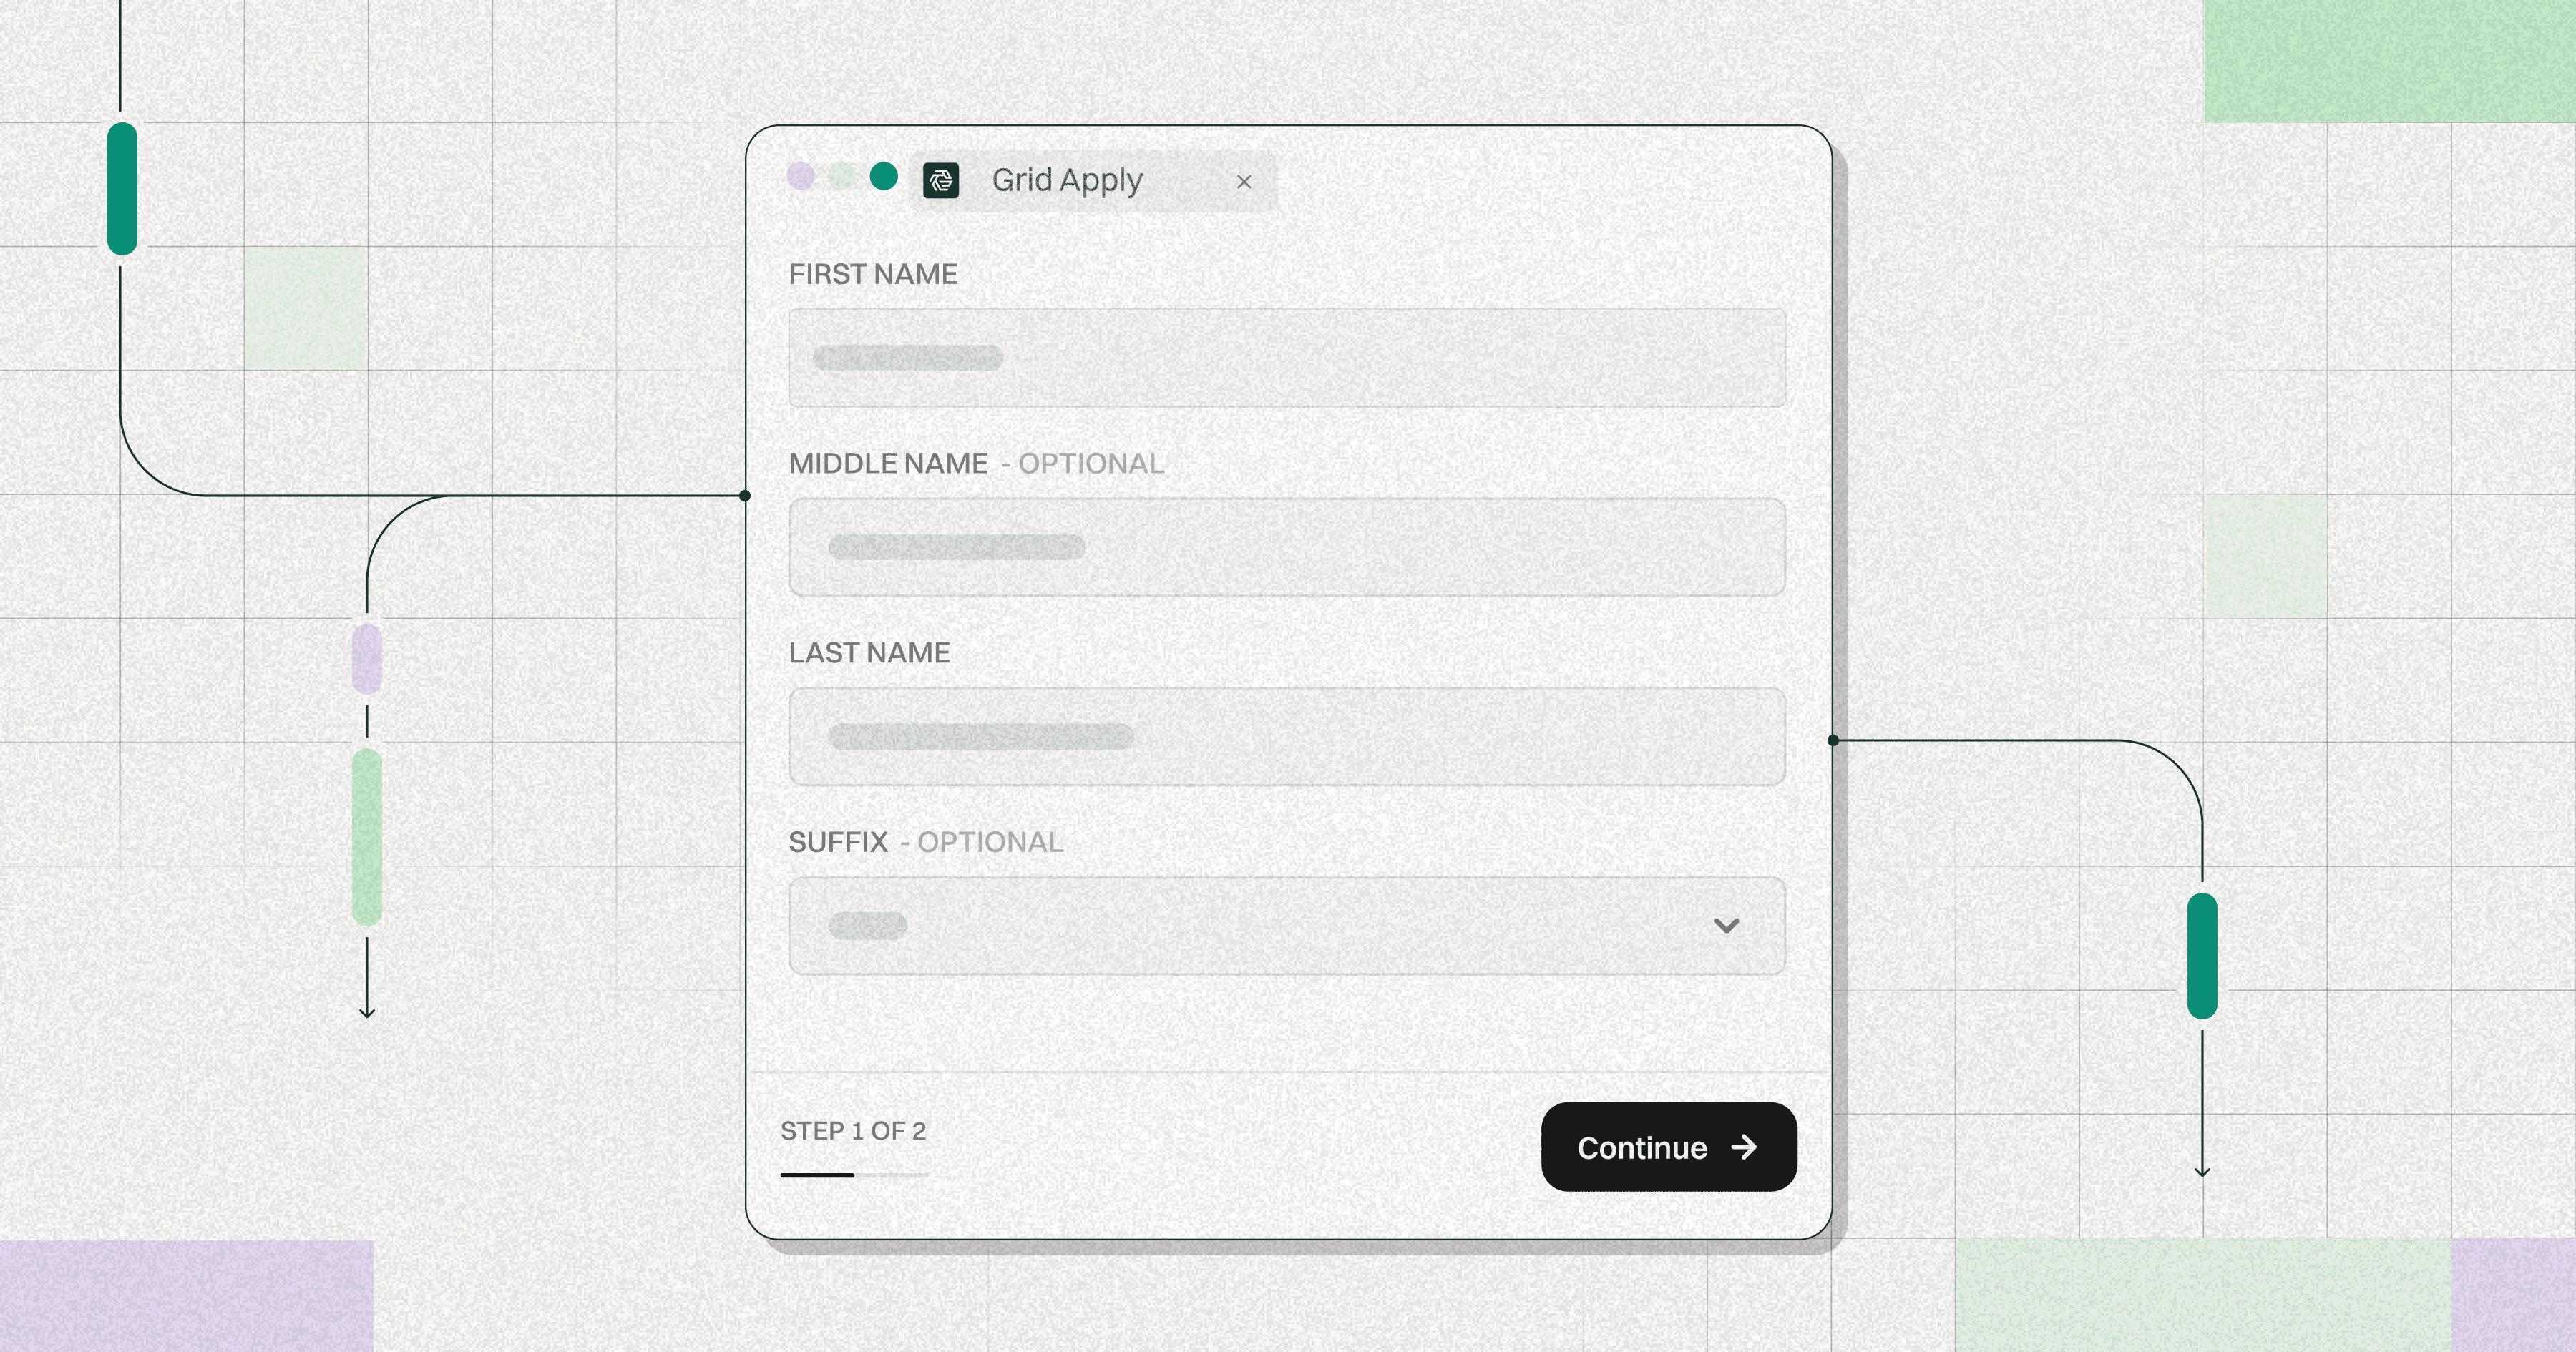This screenshot has height=1352, width=2576.
Task: Click the arrow icon inside Continue
Action: click(1744, 1147)
